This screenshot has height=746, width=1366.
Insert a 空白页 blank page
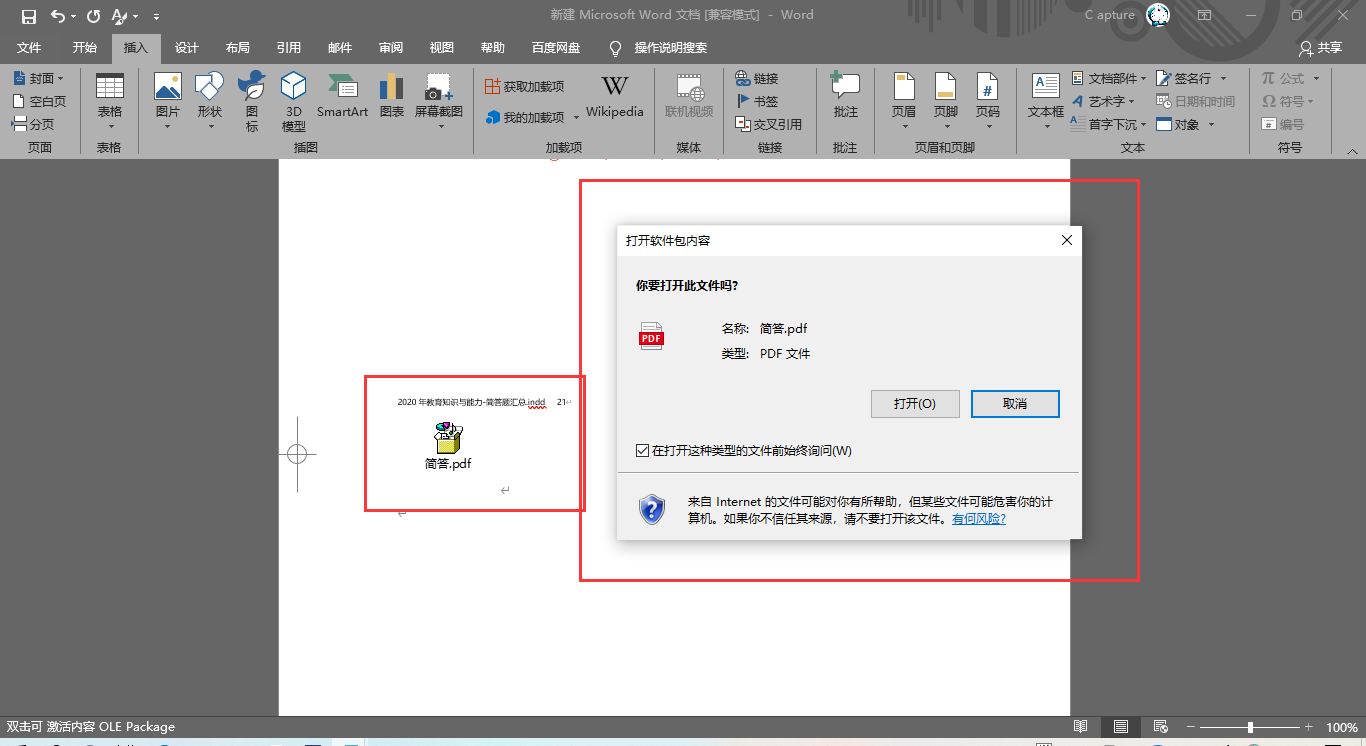pyautogui.click(x=39, y=101)
